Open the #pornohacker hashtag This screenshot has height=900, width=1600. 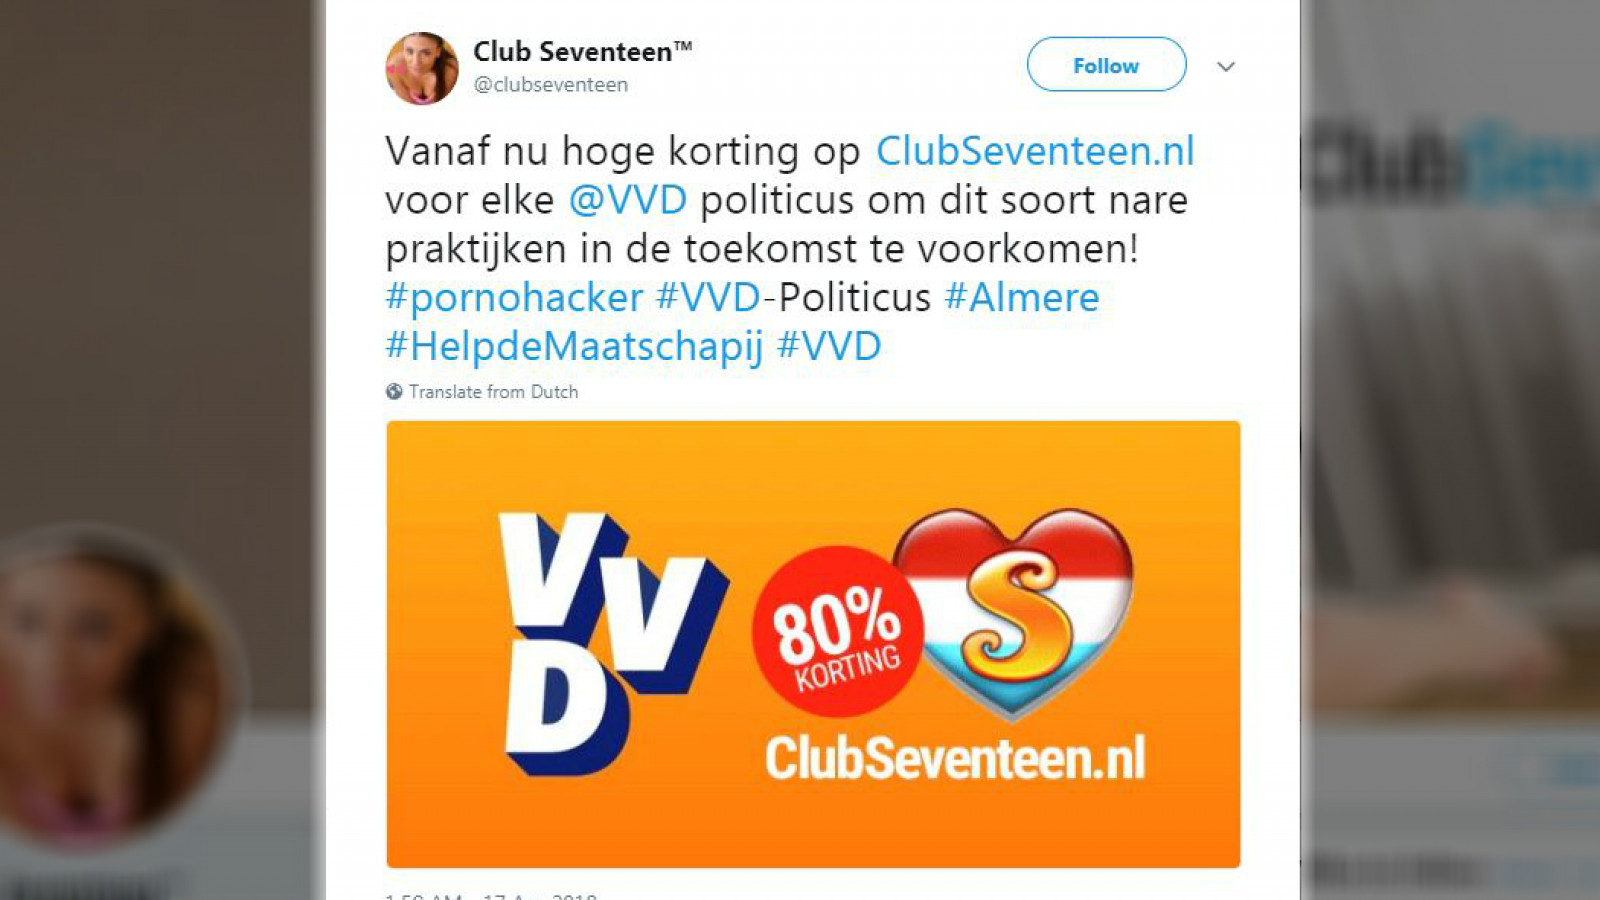click(x=514, y=298)
